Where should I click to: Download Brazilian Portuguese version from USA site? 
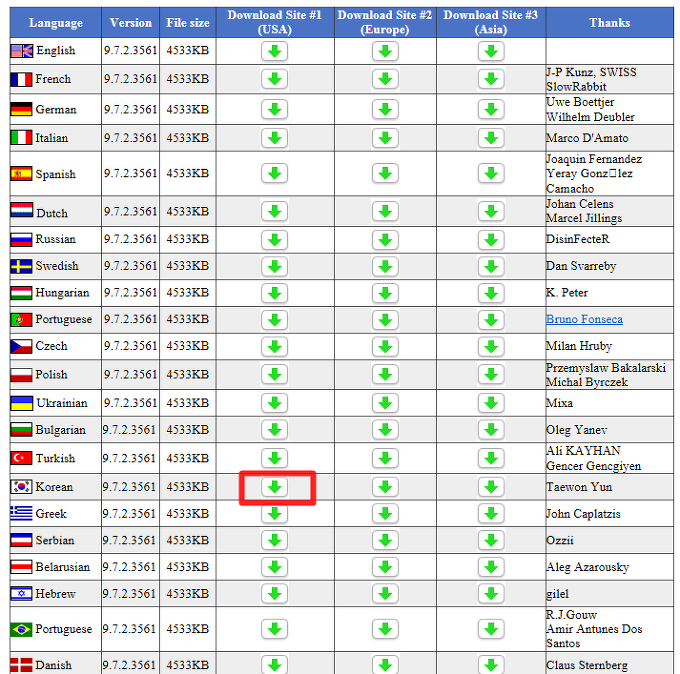(275, 629)
